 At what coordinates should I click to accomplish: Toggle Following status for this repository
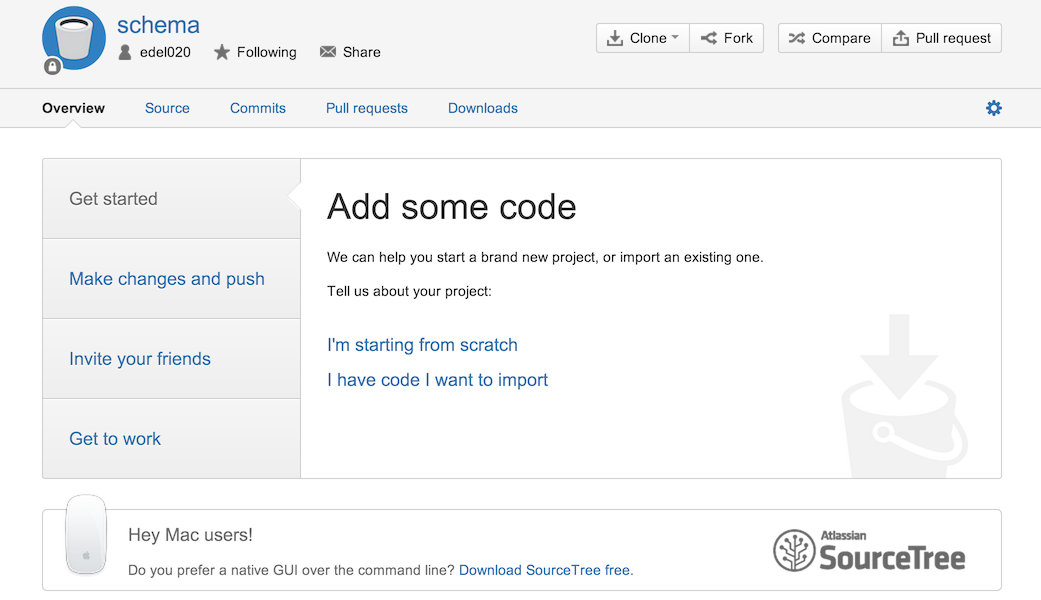coord(255,52)
